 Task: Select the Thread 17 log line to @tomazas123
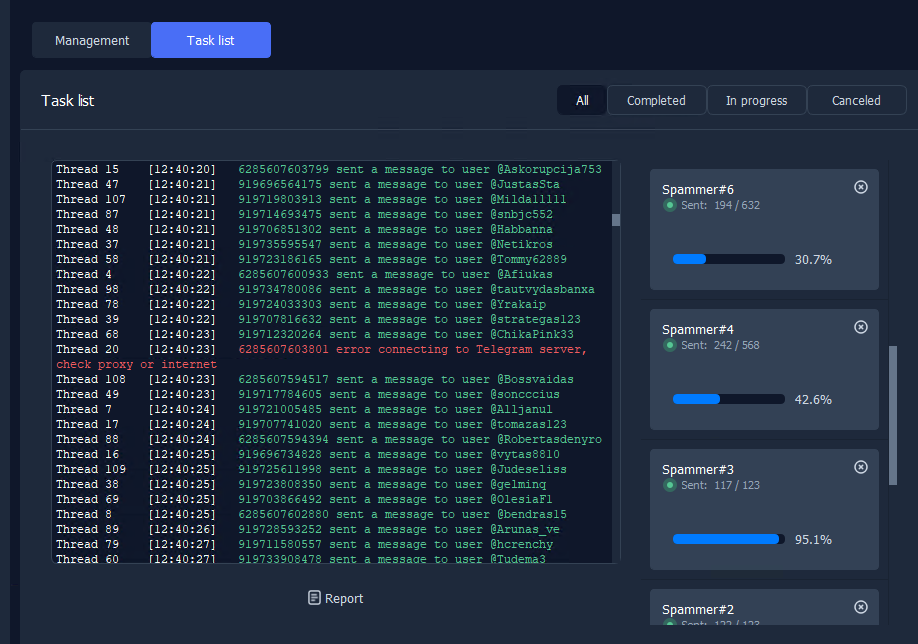tap(311, 424)
